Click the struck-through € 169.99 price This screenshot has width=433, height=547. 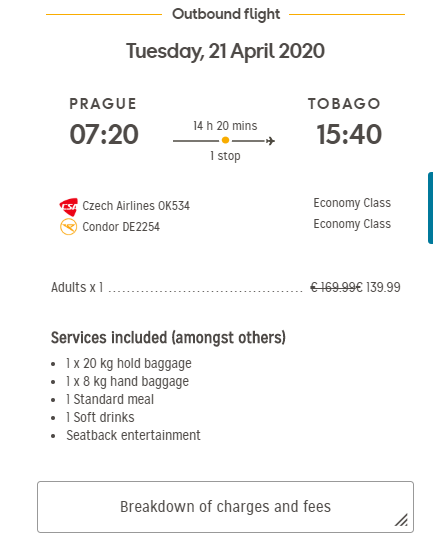coord(334,287)
